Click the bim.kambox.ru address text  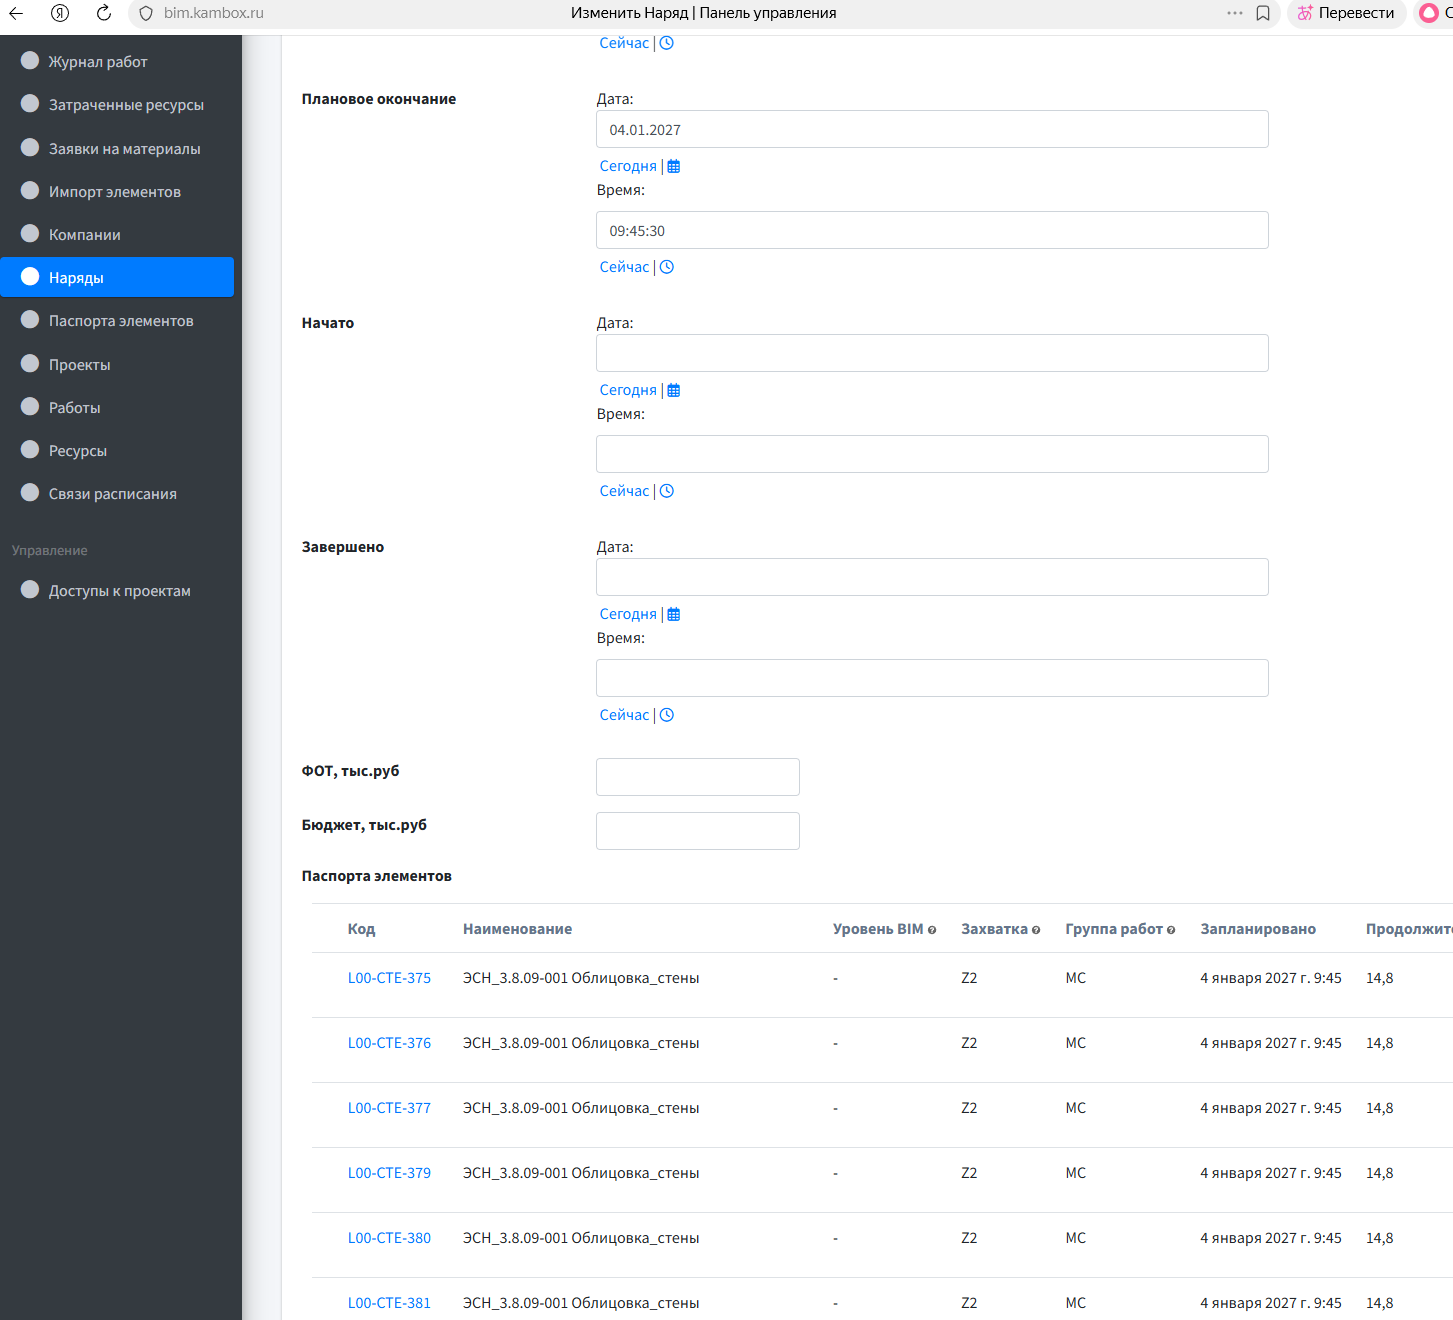pyautogui.click(x=214, y=13)
